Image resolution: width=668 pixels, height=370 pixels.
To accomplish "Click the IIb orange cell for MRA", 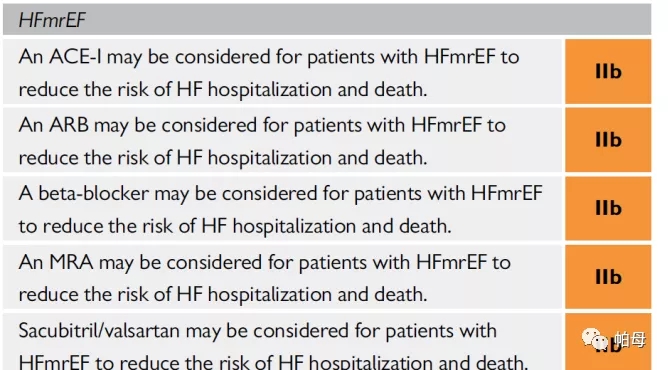I will (608, 277).
